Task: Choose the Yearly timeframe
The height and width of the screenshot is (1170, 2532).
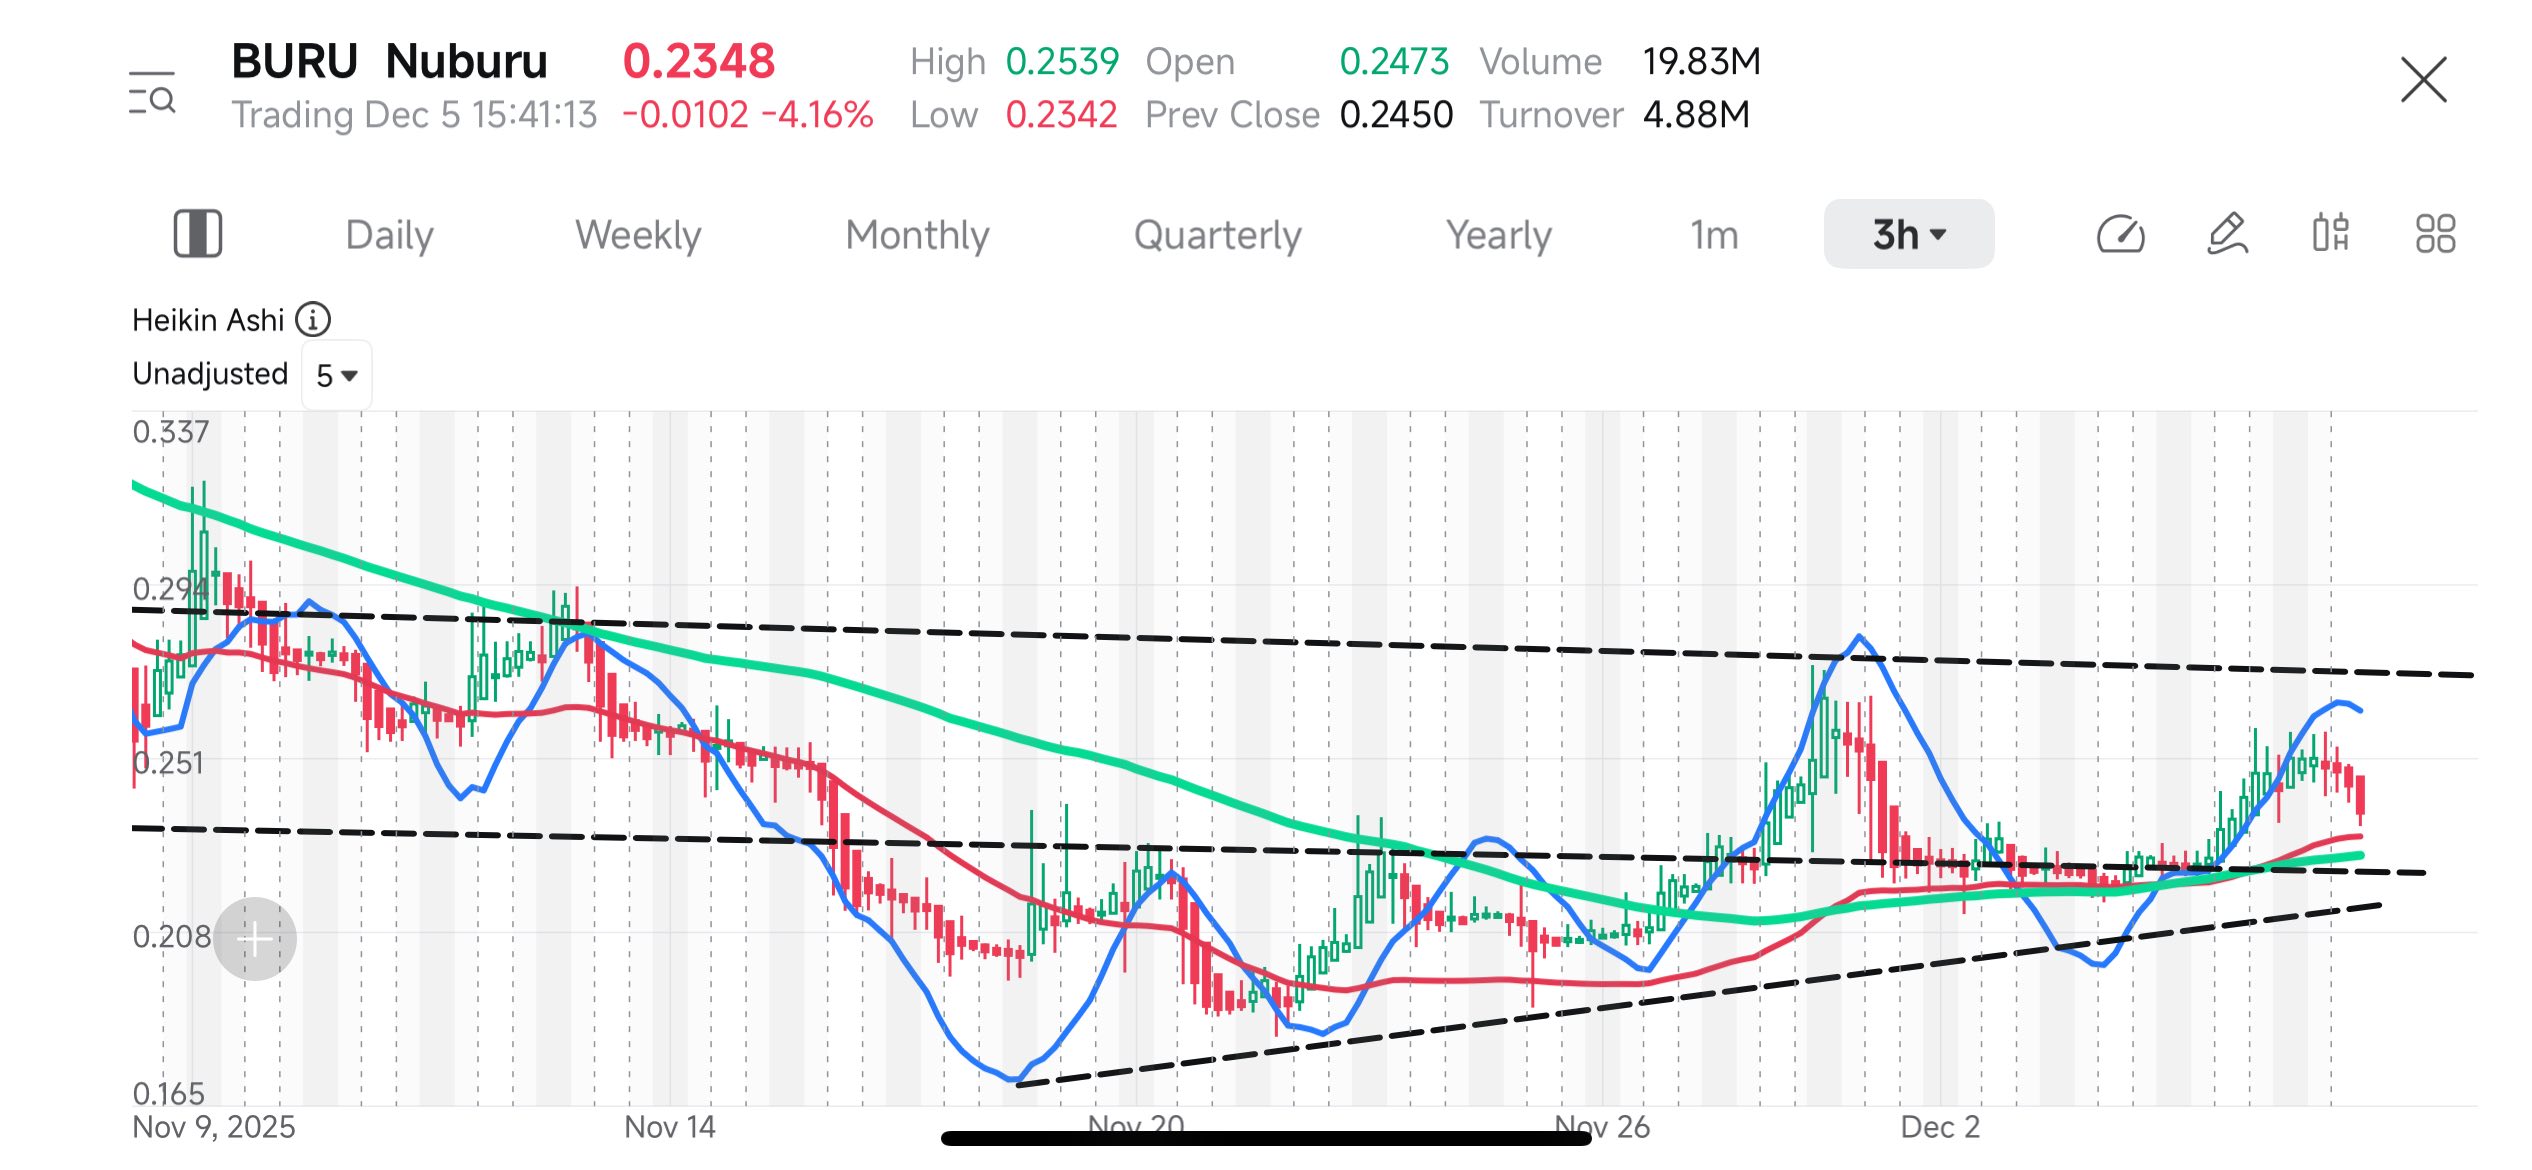Action: click(x=1498, y=236)
